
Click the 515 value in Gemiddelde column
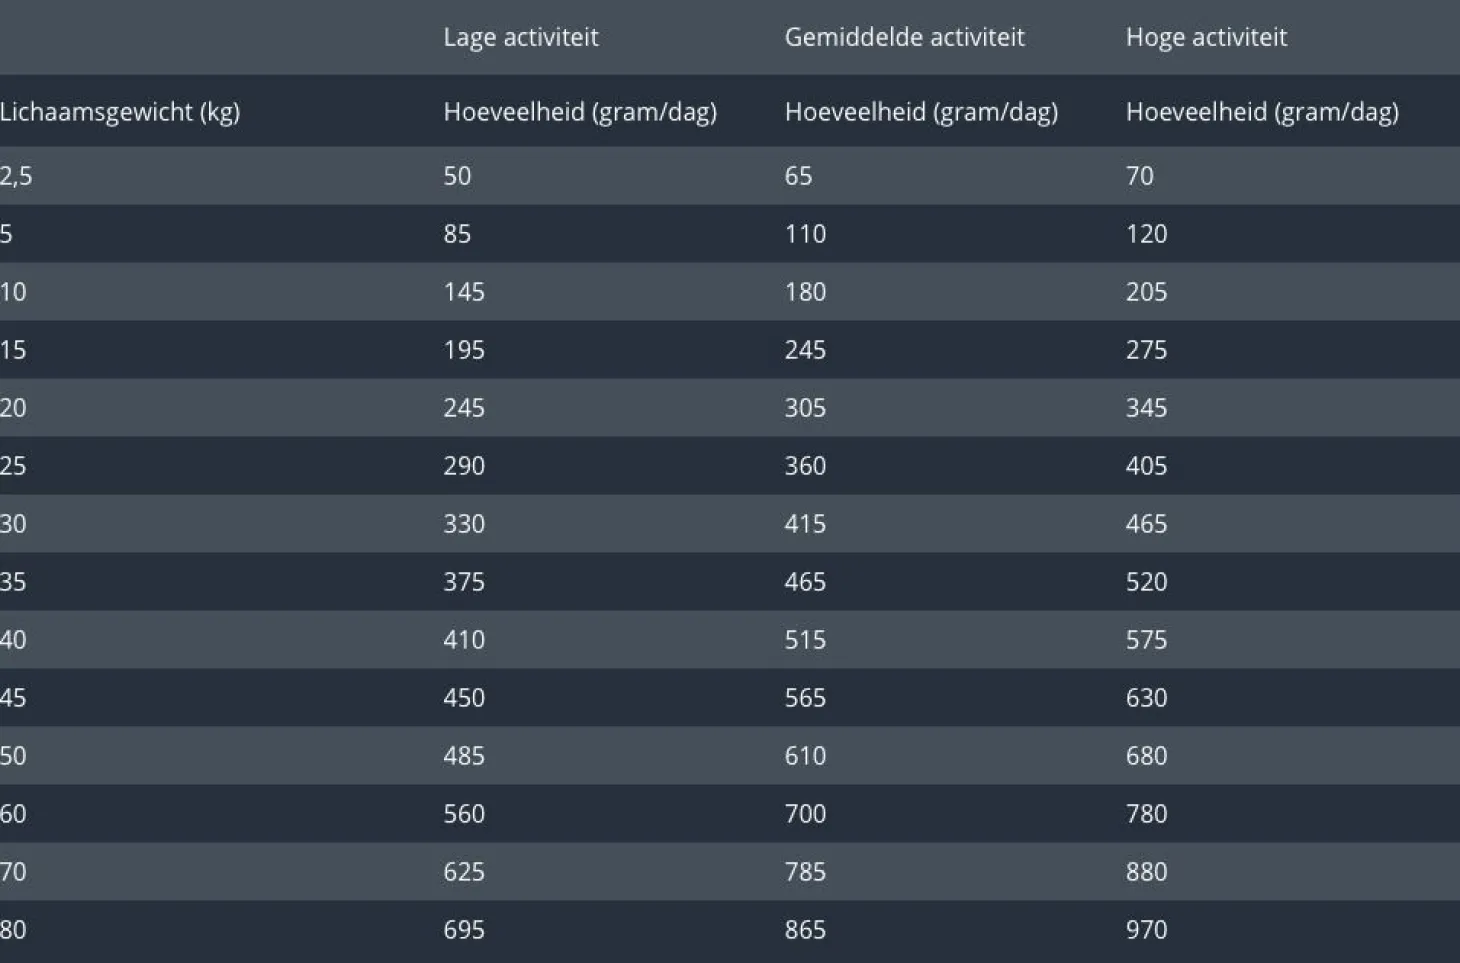805,640
